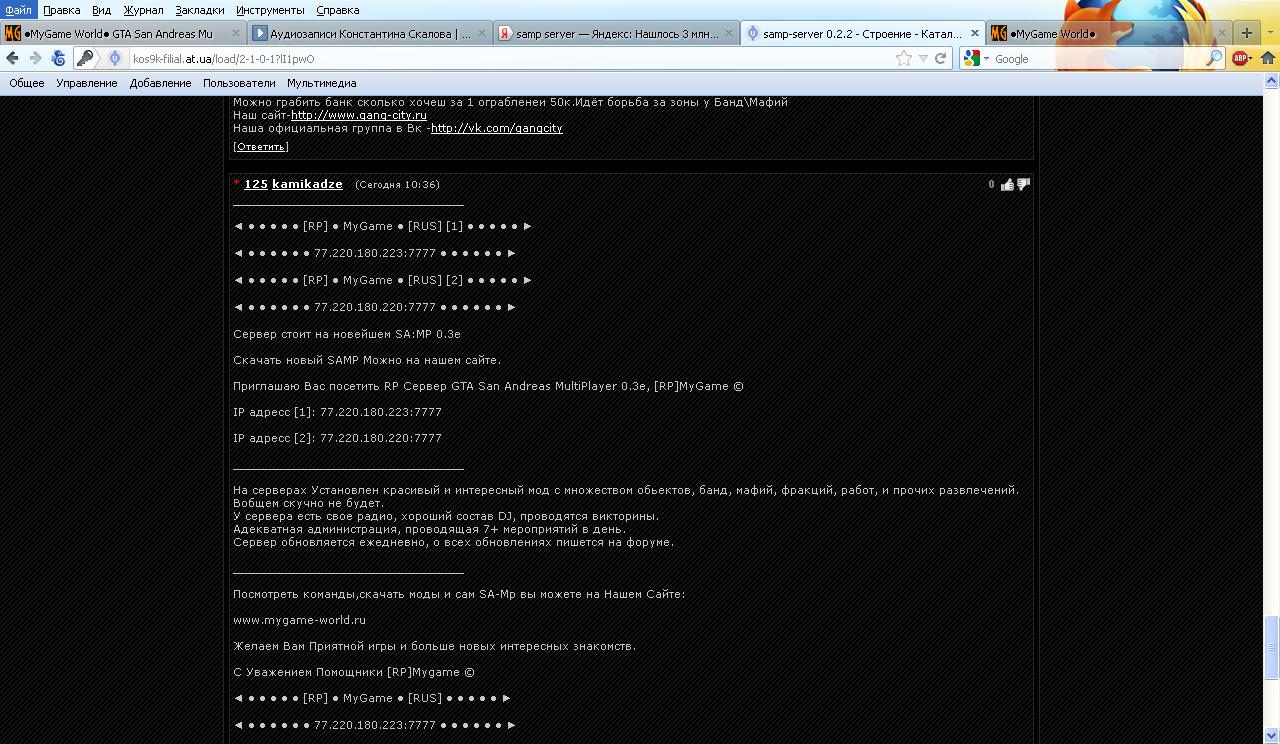
Task: Open kamikadze user profile link
Action: (x=307, y=184)
